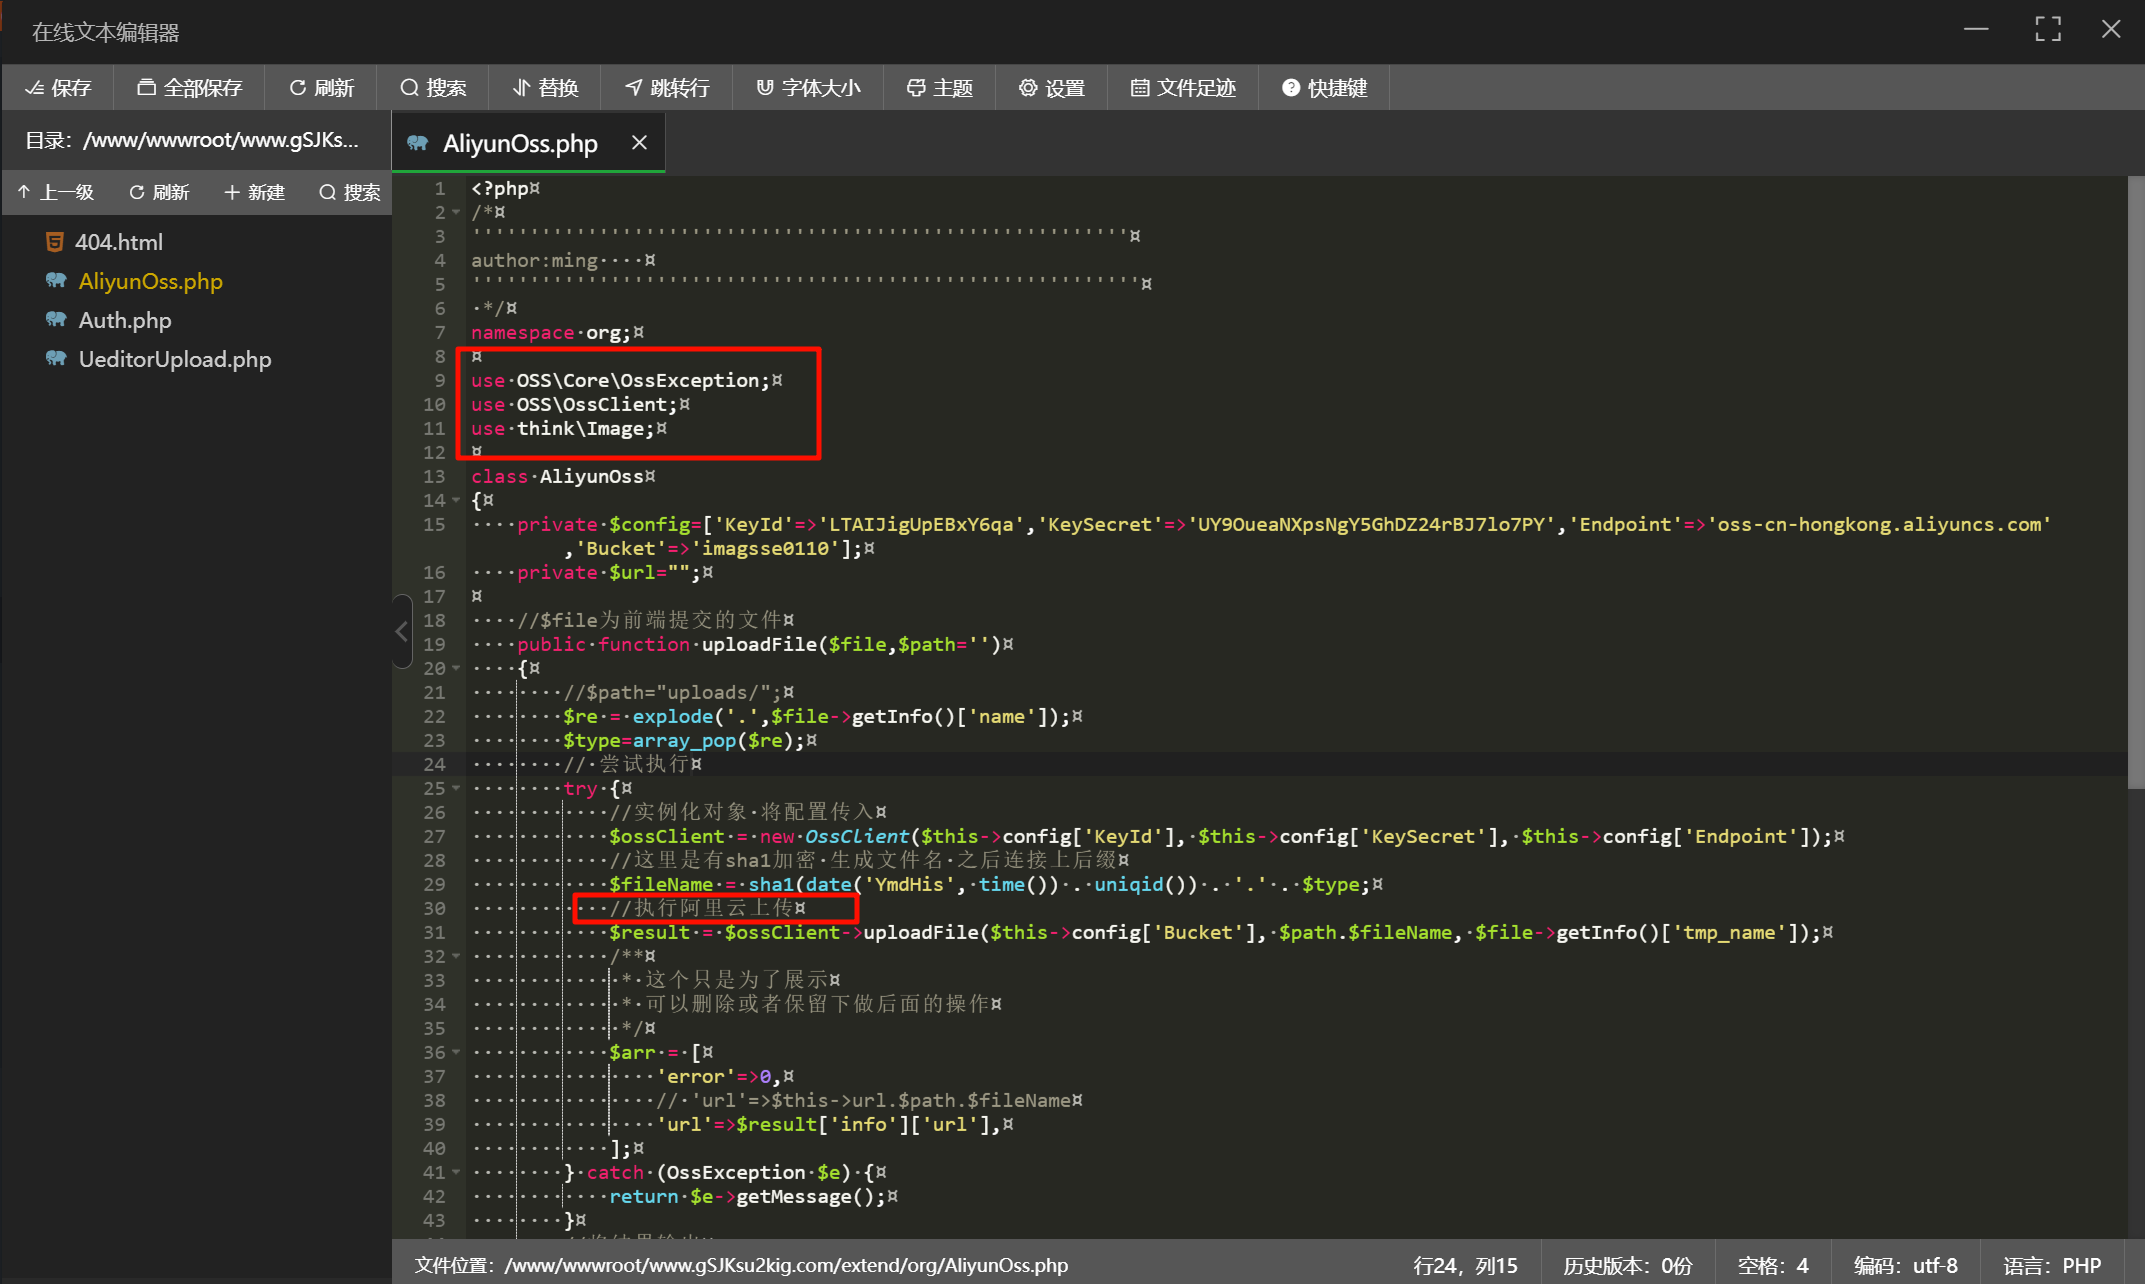This screenshot has width=2145, height=1284.
Task: Open Font Size (字体大小) option
Action: point(808,88)
